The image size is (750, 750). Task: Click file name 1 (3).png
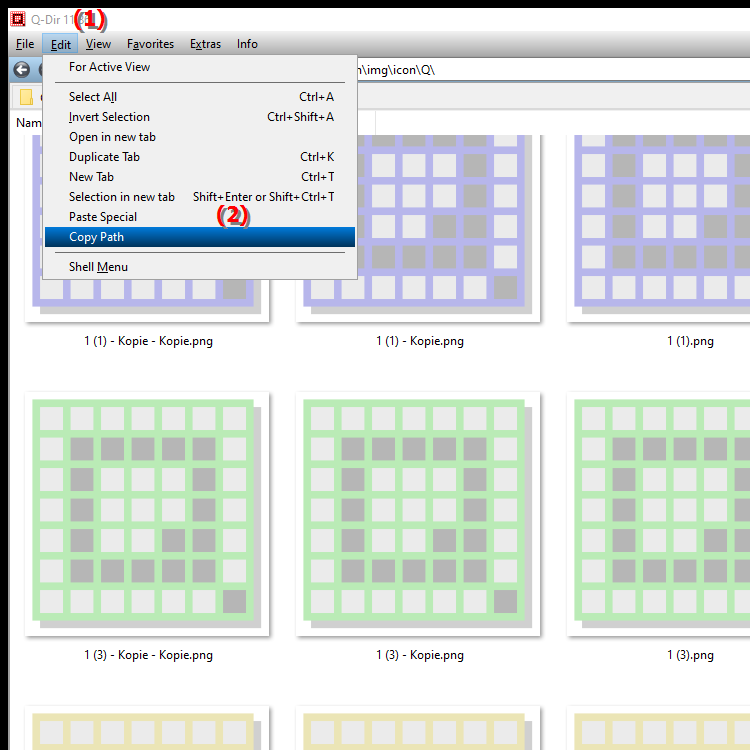point(690,655)
